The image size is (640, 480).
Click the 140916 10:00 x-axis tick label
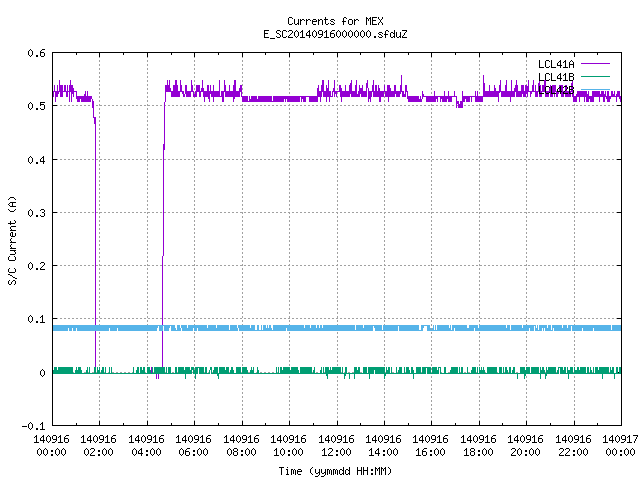[x=288, y=446]
